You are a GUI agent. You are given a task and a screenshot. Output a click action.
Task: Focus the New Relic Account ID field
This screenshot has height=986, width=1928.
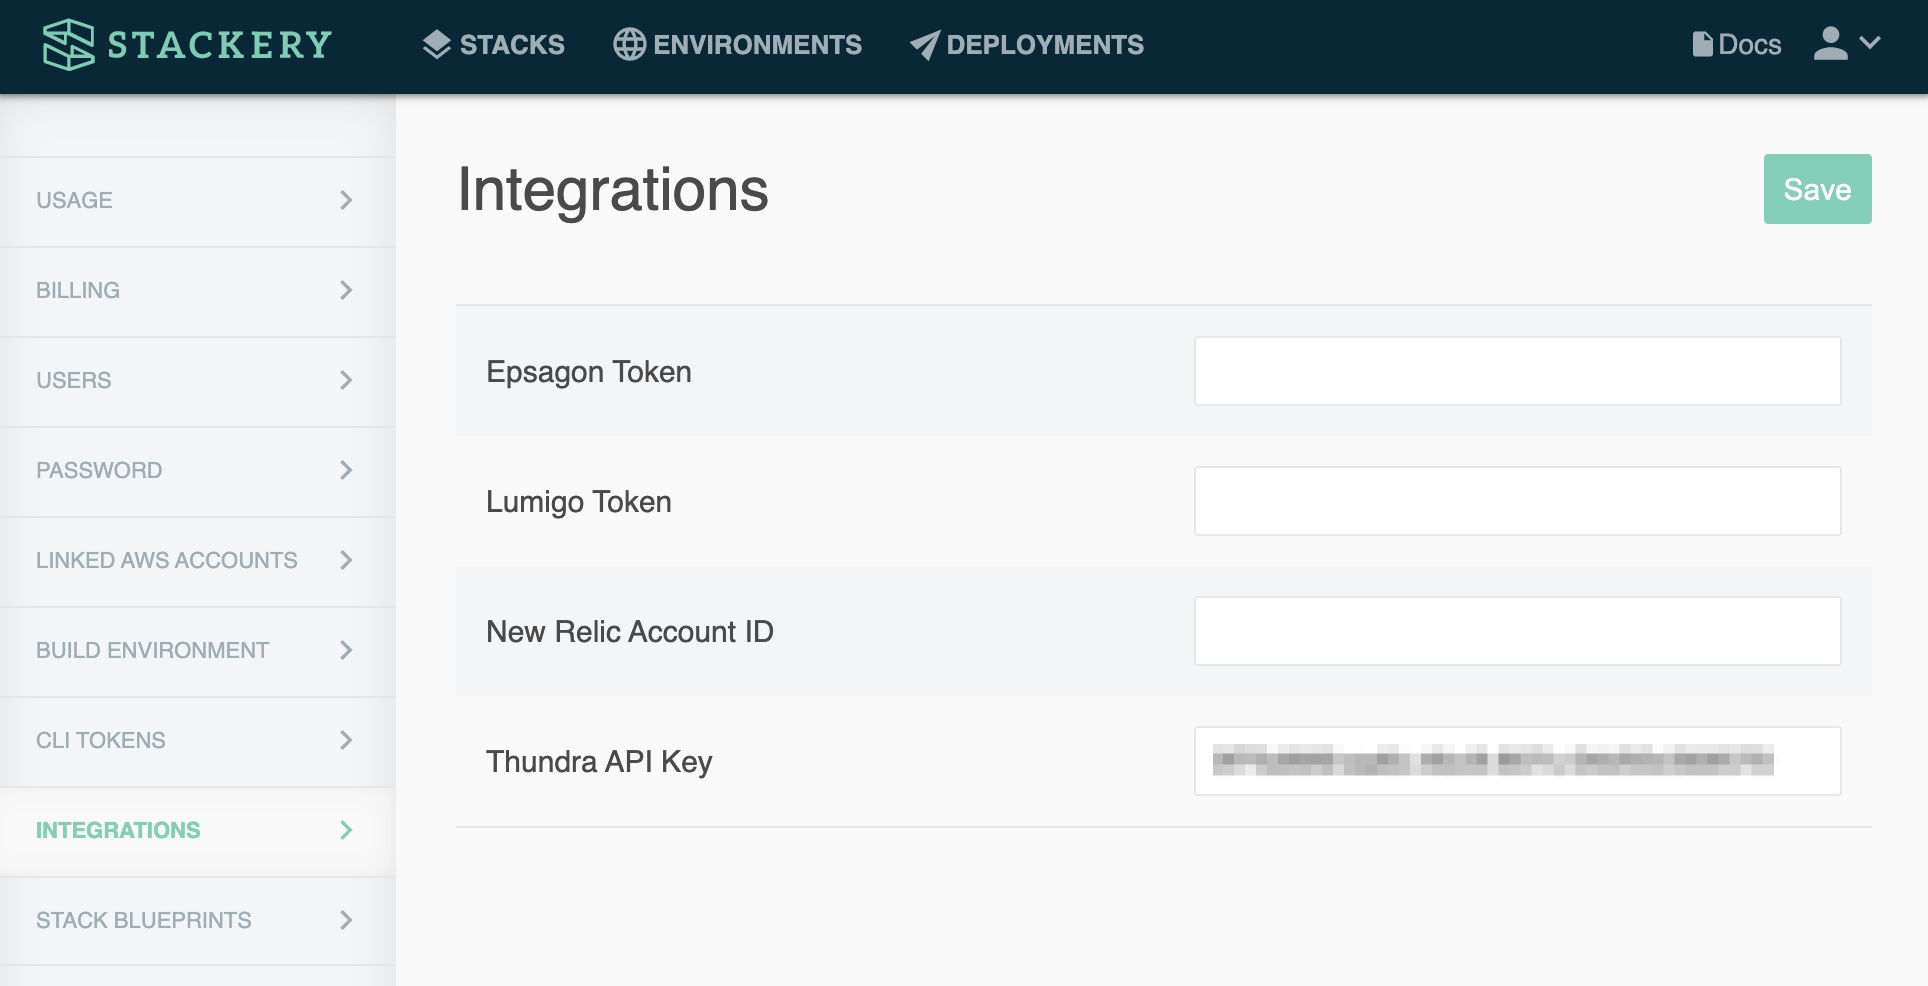pyautogui.click(x=1517, y=631)
